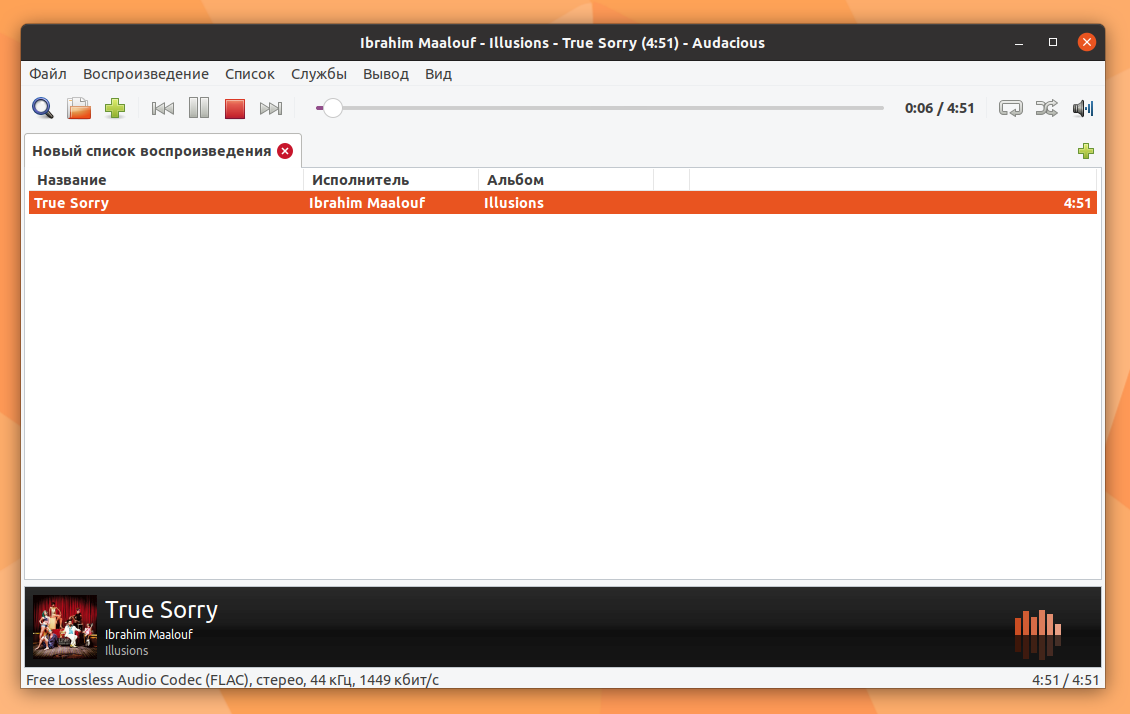Viewport: 1130px width, 714px height.
Task: Sort by the Исполнитель column header
Action: coord(391,179)
